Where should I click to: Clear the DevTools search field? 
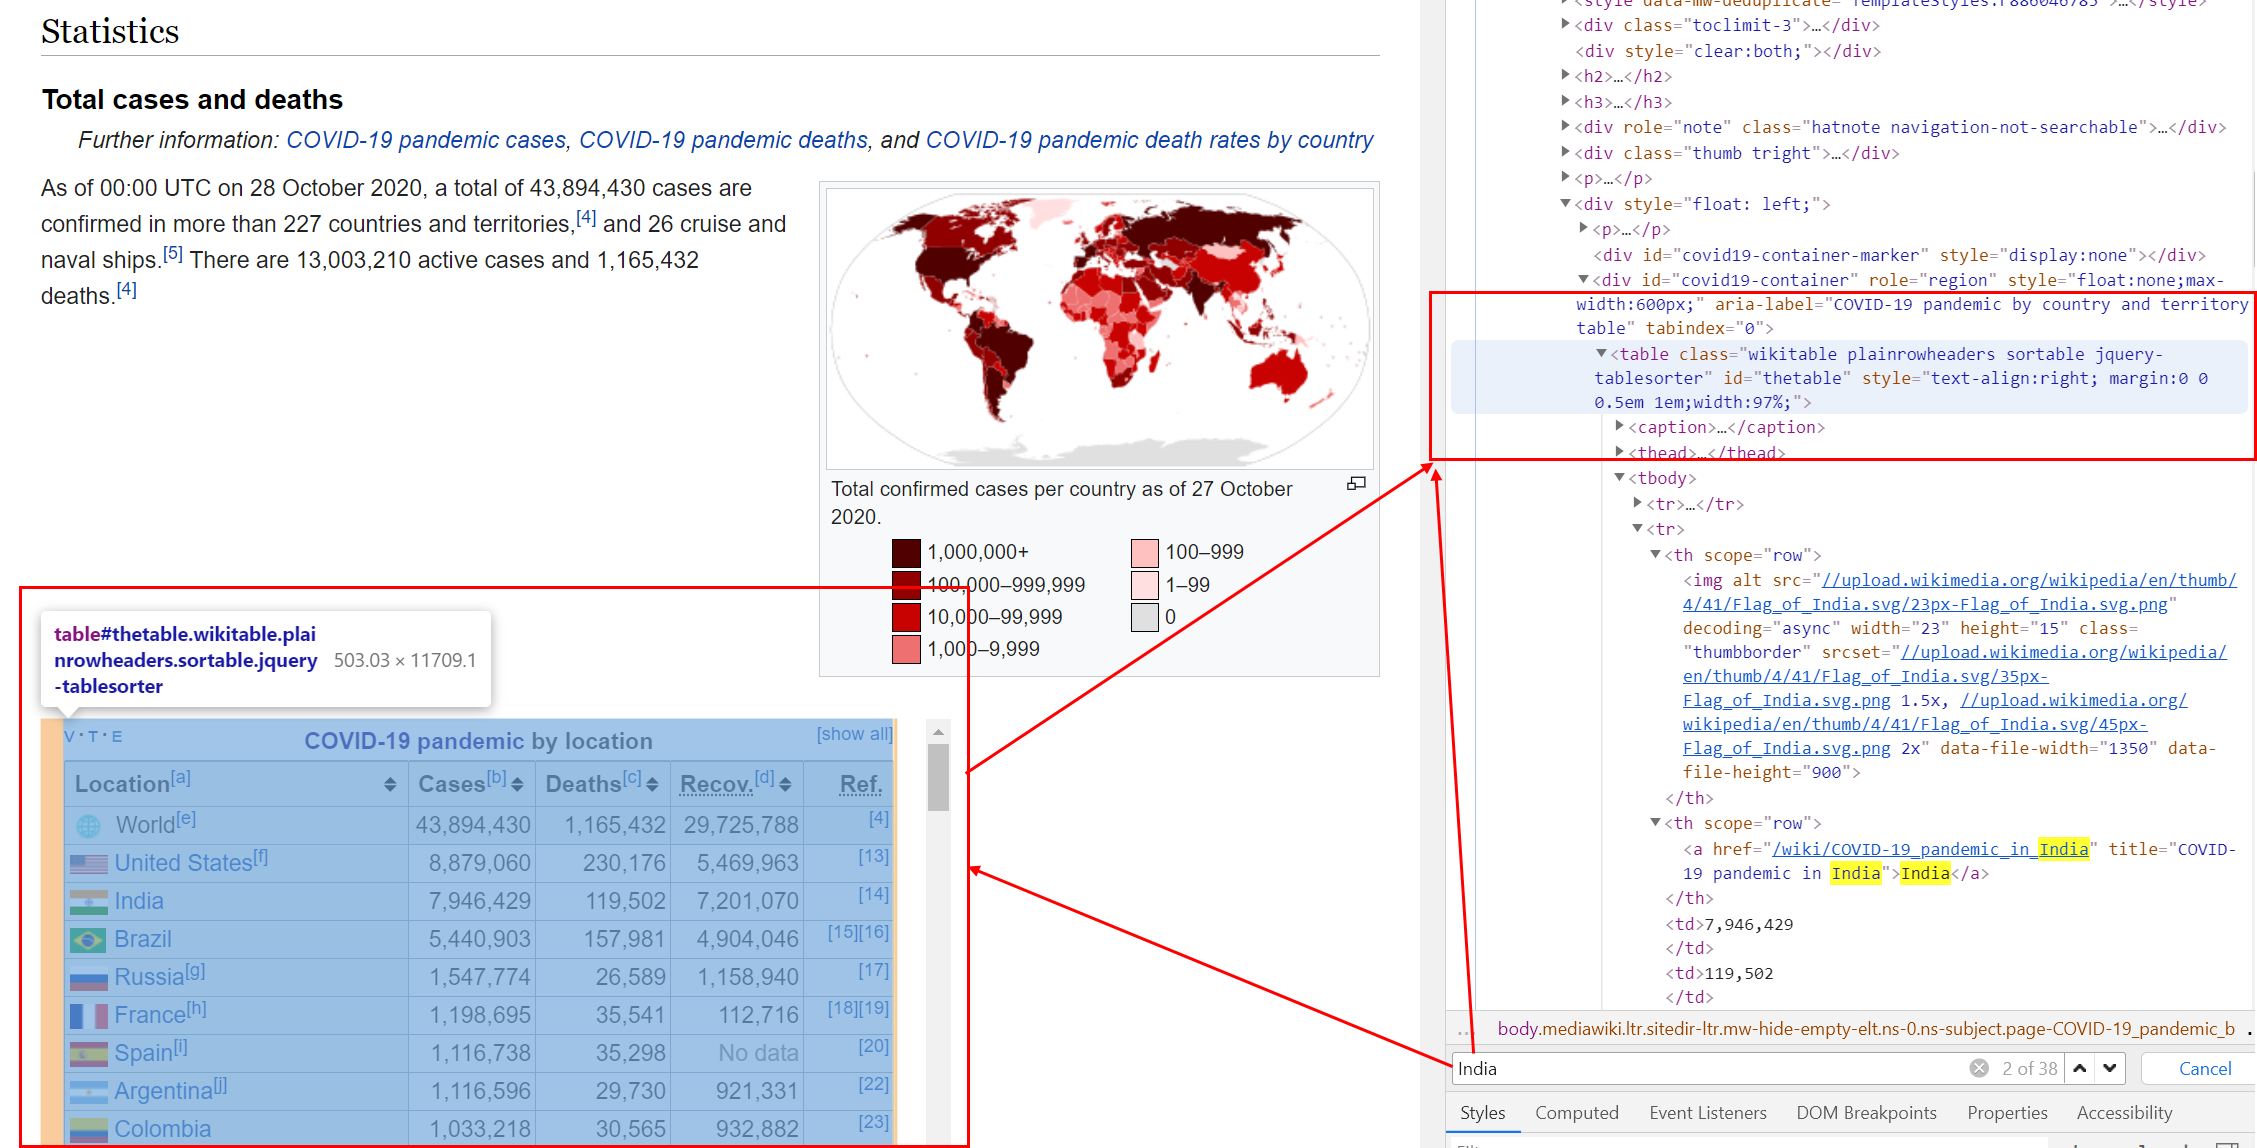click(1978, 1068)
